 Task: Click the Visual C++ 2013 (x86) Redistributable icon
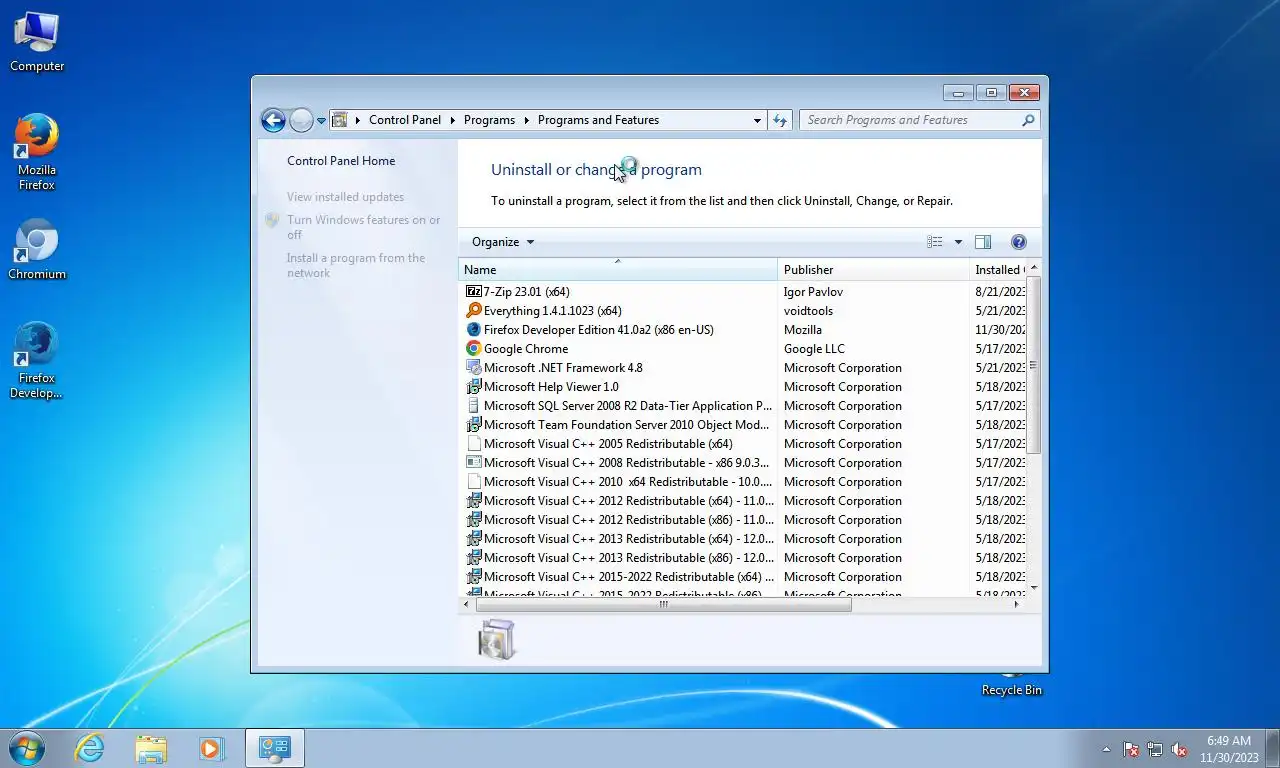click(x=474, y=558)
